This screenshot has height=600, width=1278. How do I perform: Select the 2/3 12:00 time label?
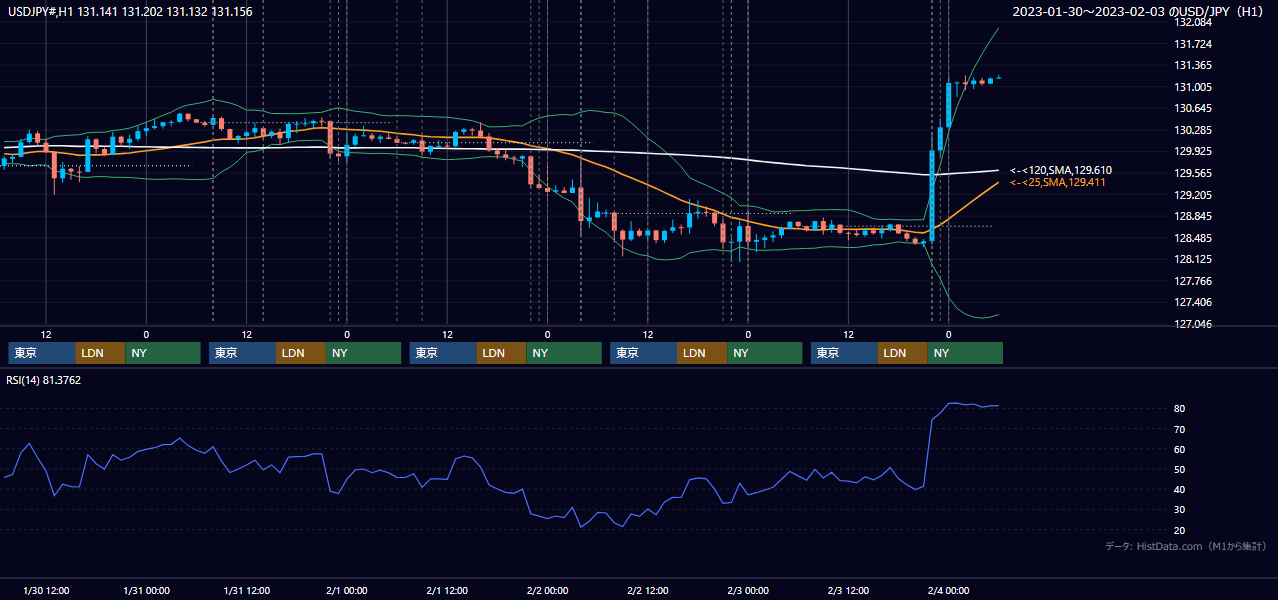(x=848, y=590)
